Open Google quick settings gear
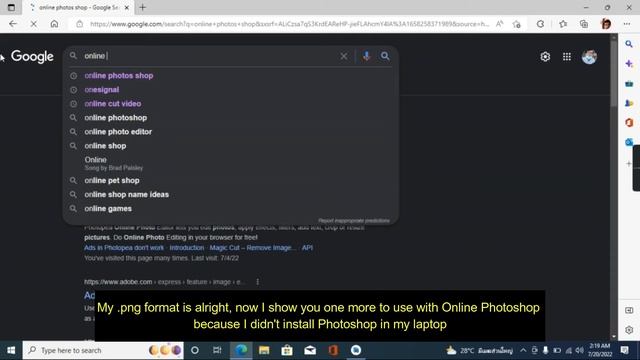 [x=545, y=57]
